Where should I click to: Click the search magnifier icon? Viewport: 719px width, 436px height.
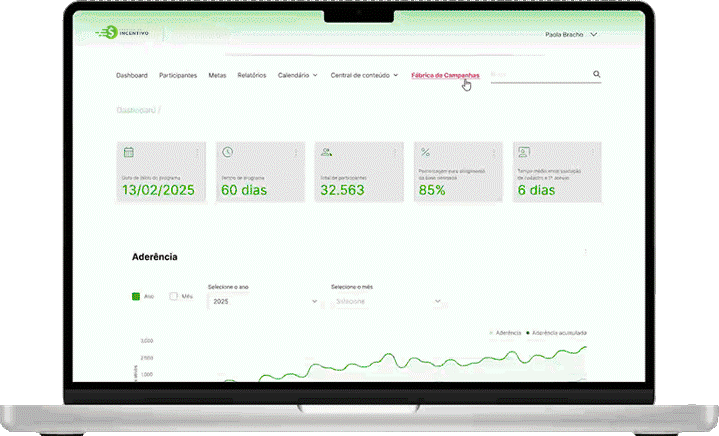tap(597, 74)
